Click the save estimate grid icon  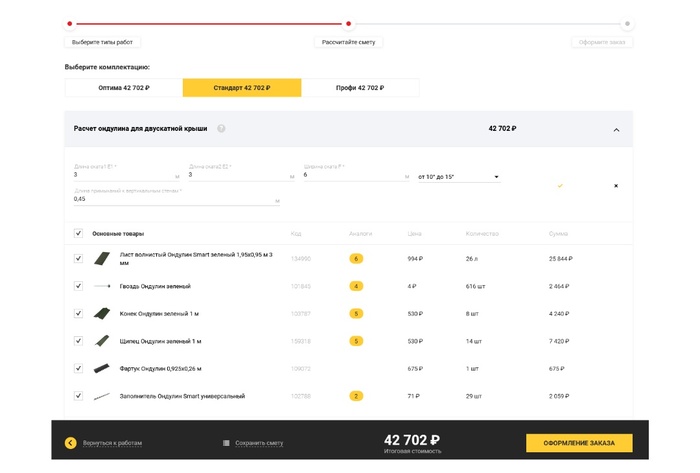pos(227,442)
